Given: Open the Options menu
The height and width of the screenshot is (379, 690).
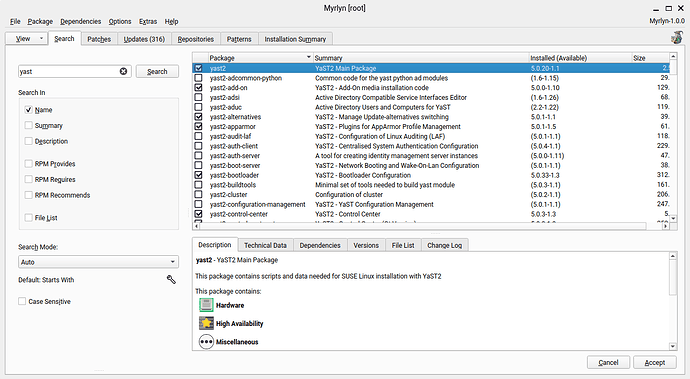Looking at the screenshot, I should pos(120,22).
